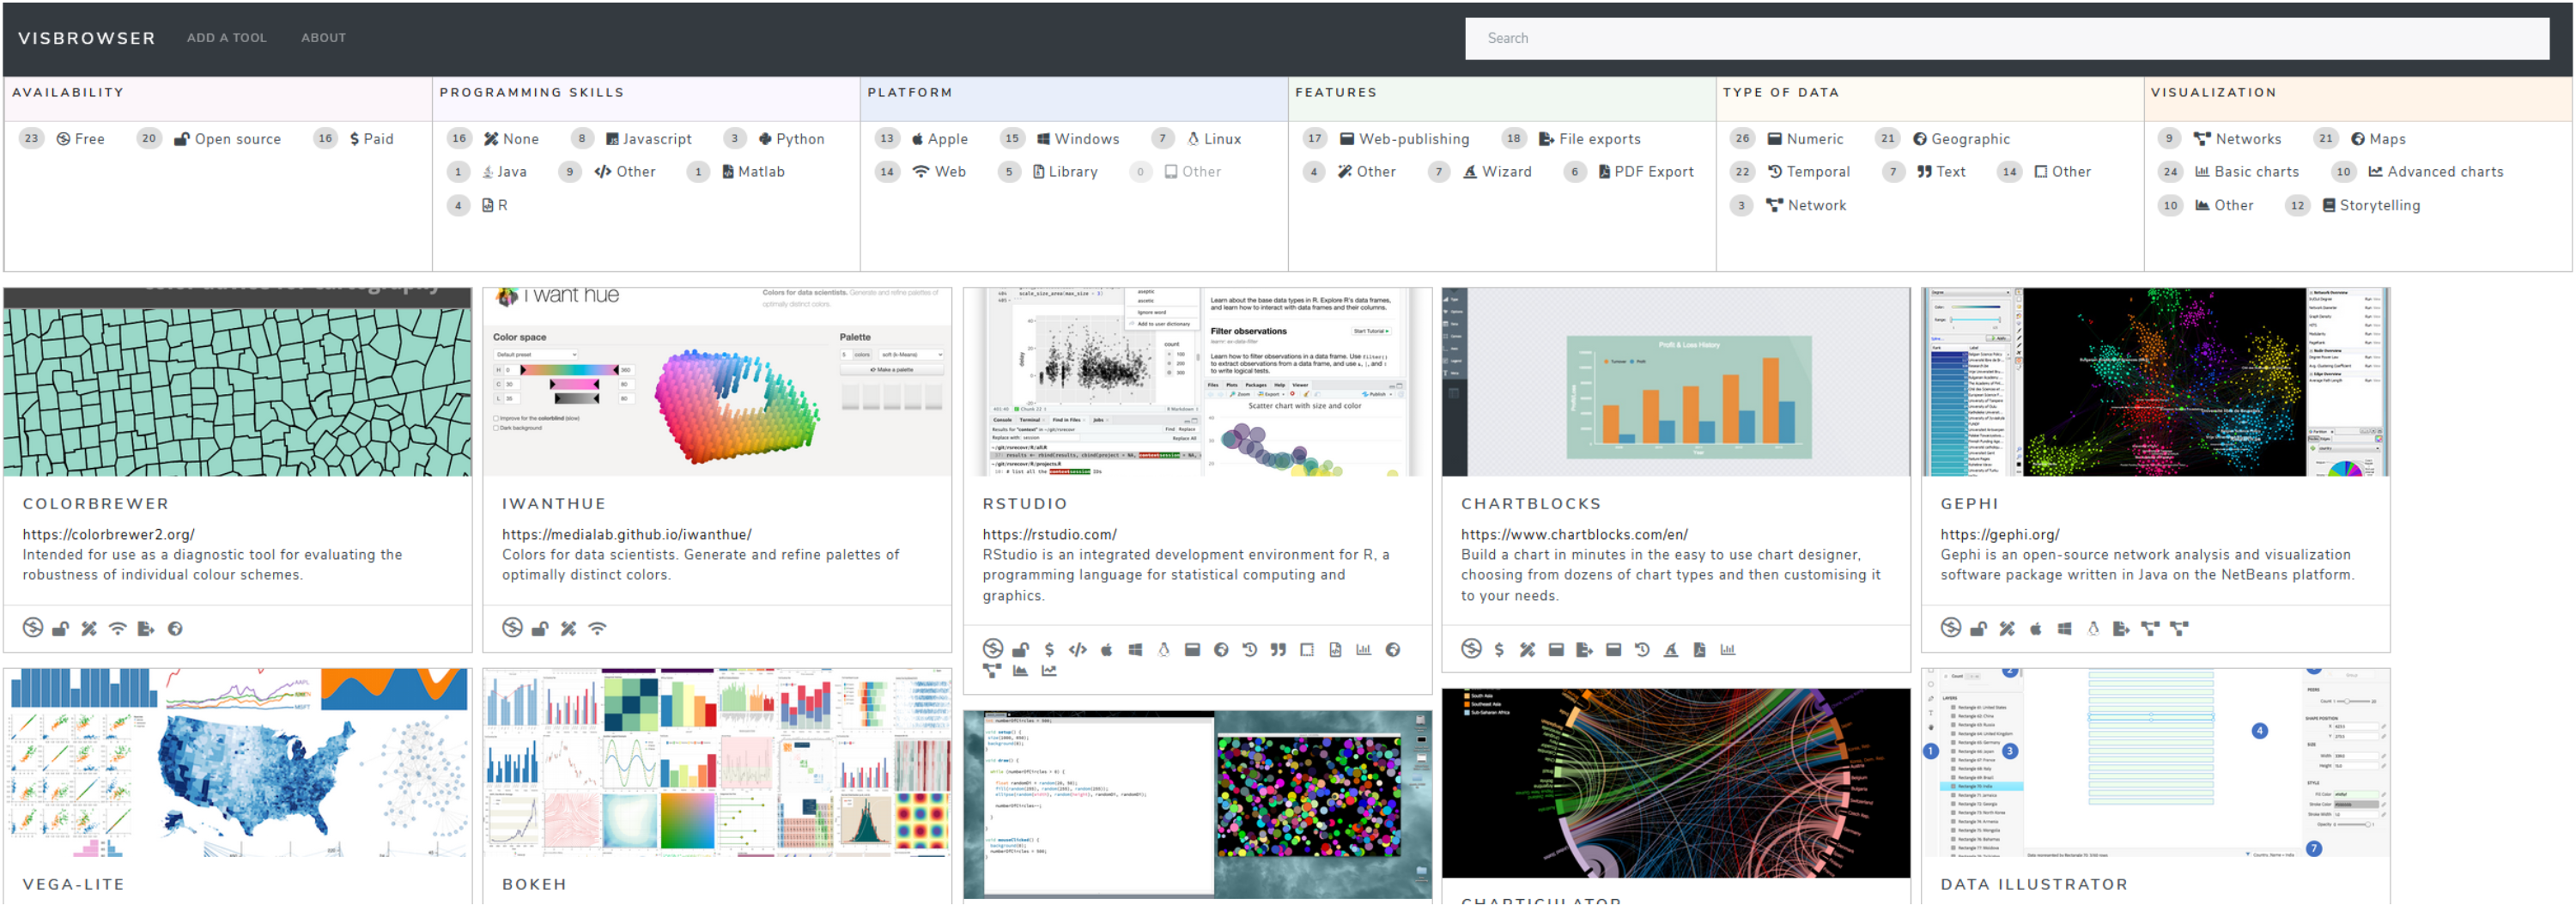Screen dimensions: 2576x924
Task: Click the Paid dollar icon on RStudio card
Action: coord(1049,650)
